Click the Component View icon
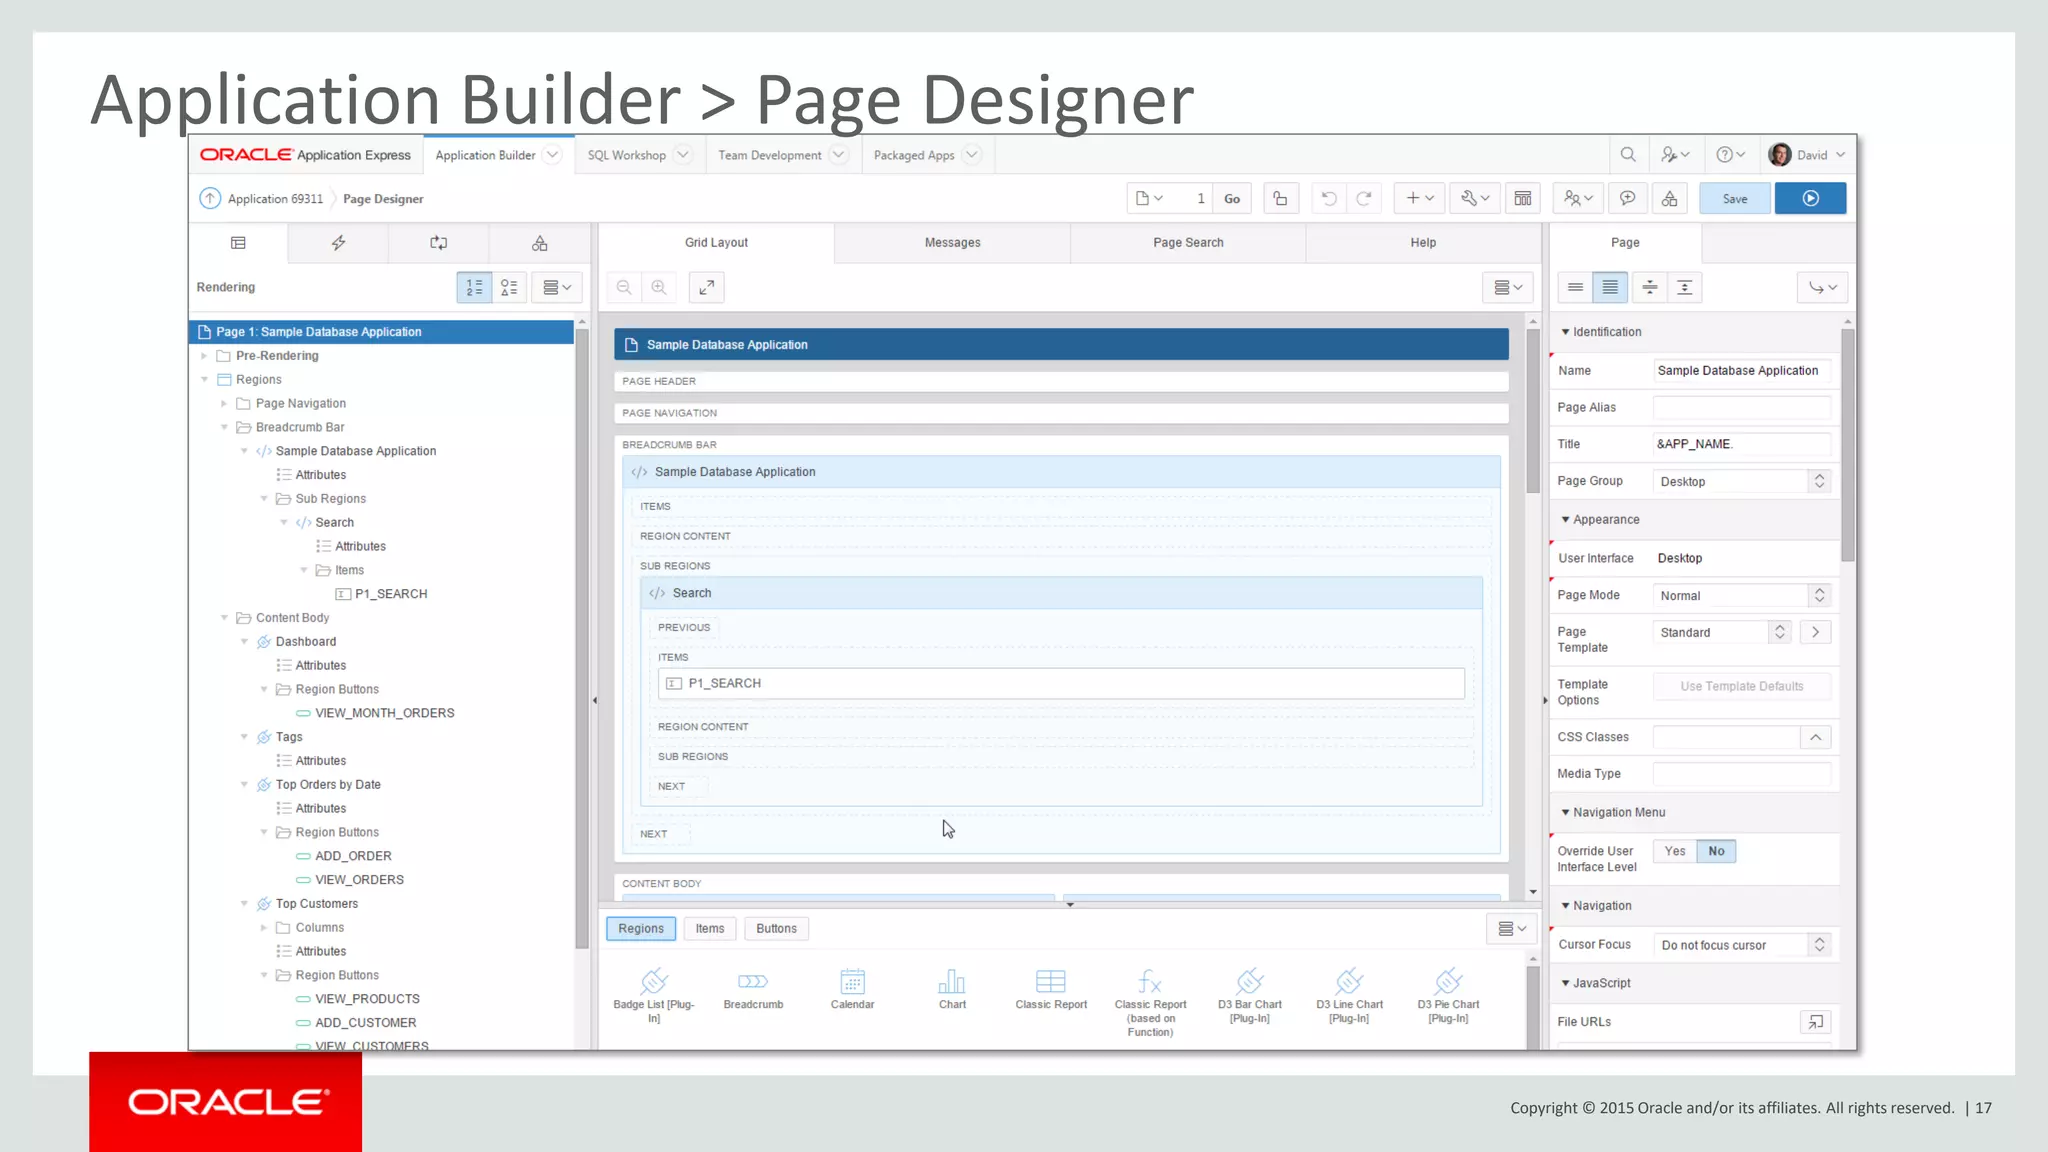The width and height of the screenshot is (2048, 1152). click(x=1523, y=198)
